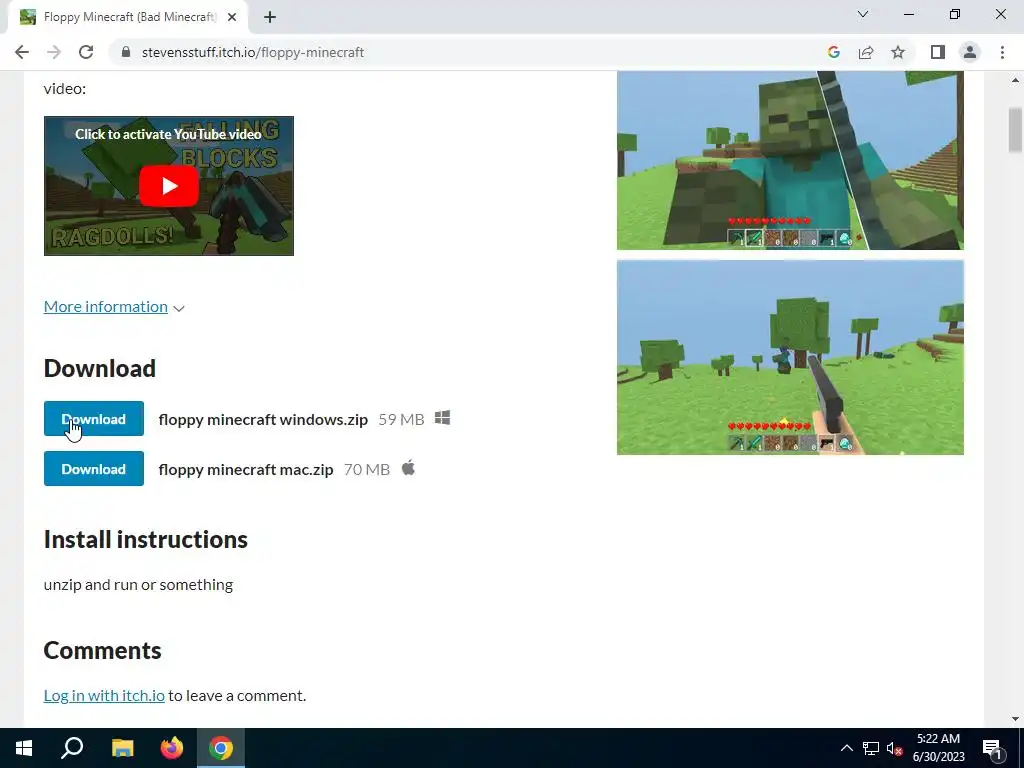
Task: Open the pistol screenshot thumbnail
Action: tap(790, 357)
